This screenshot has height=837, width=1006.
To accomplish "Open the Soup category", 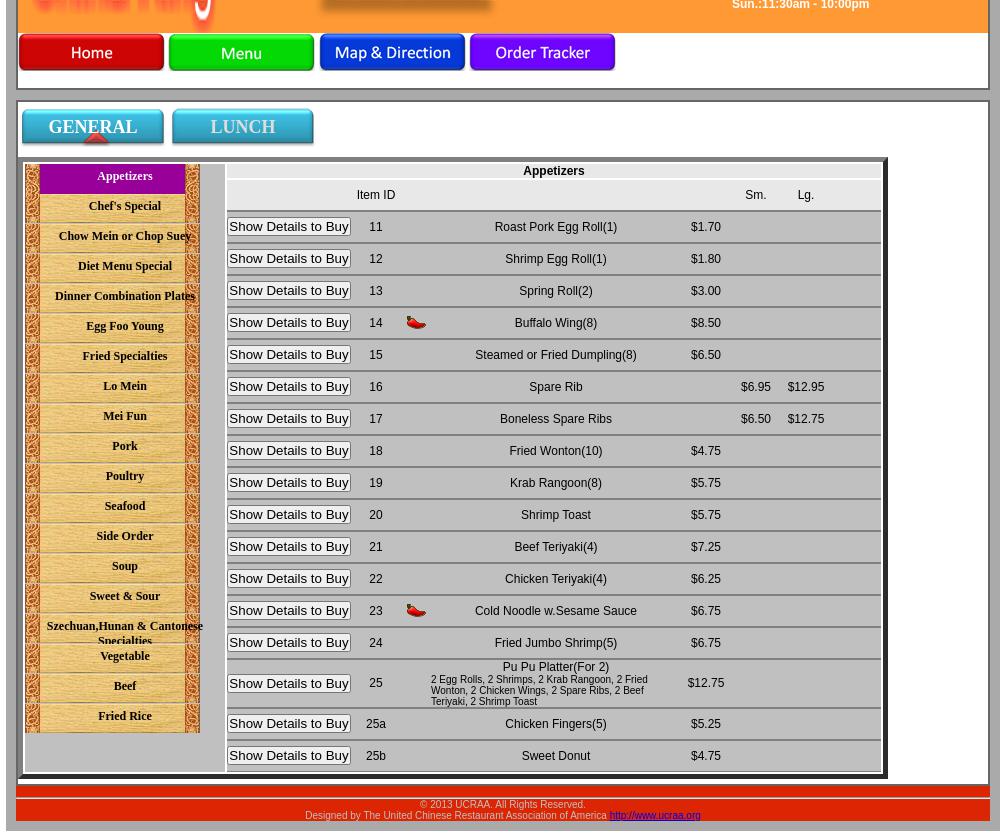I will click(124, 567).
